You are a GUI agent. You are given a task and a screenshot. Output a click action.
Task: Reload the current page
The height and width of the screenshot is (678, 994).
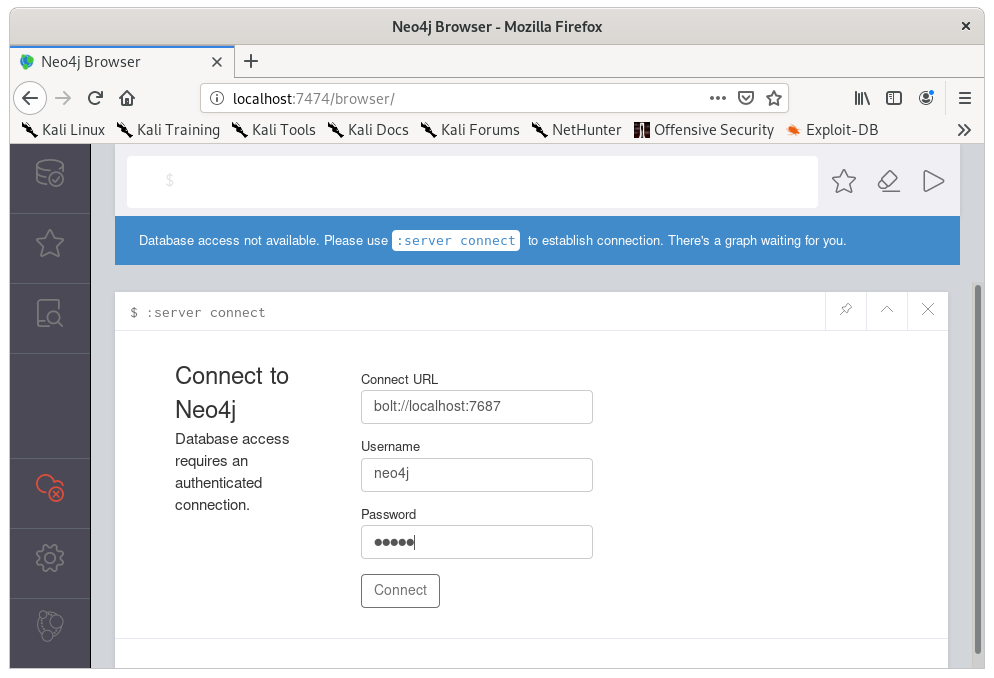[x=95, y=98]
